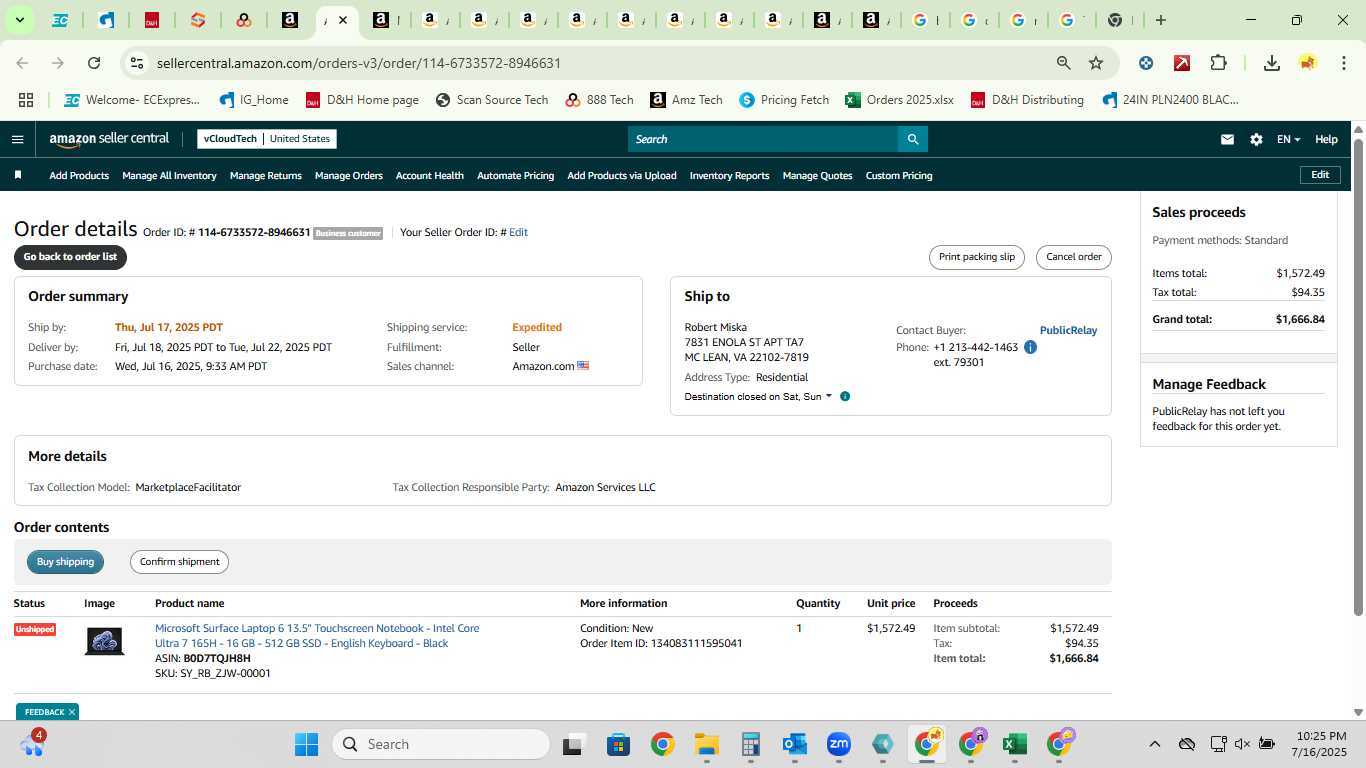Open the Pricing Fetch bookmark

[x=784, y=100]
